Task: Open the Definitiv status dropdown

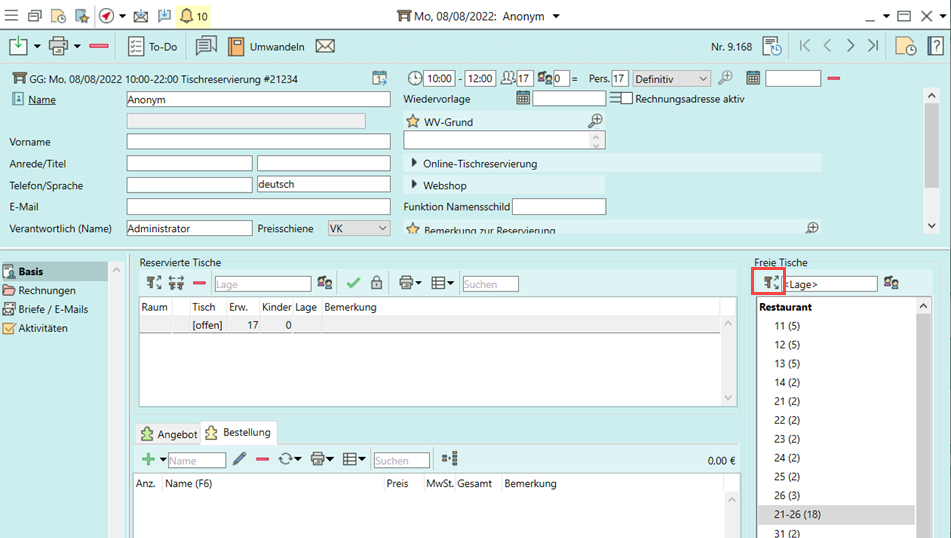Action: [671, 78]
